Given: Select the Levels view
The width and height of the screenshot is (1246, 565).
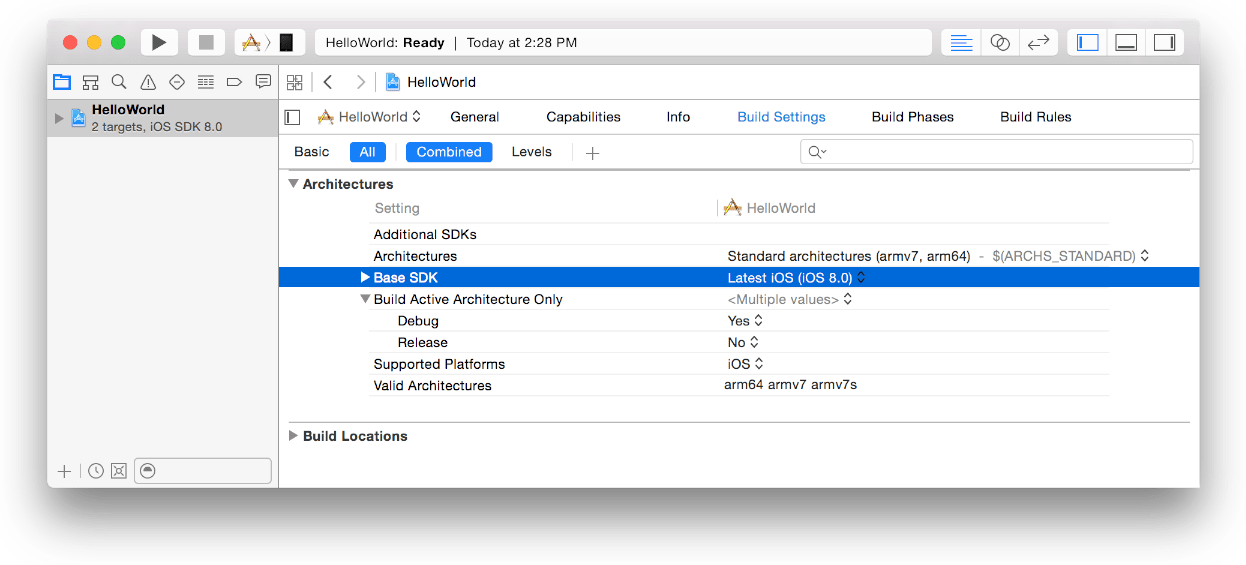Looking at the screenshot, I should (x=531, y=152).
